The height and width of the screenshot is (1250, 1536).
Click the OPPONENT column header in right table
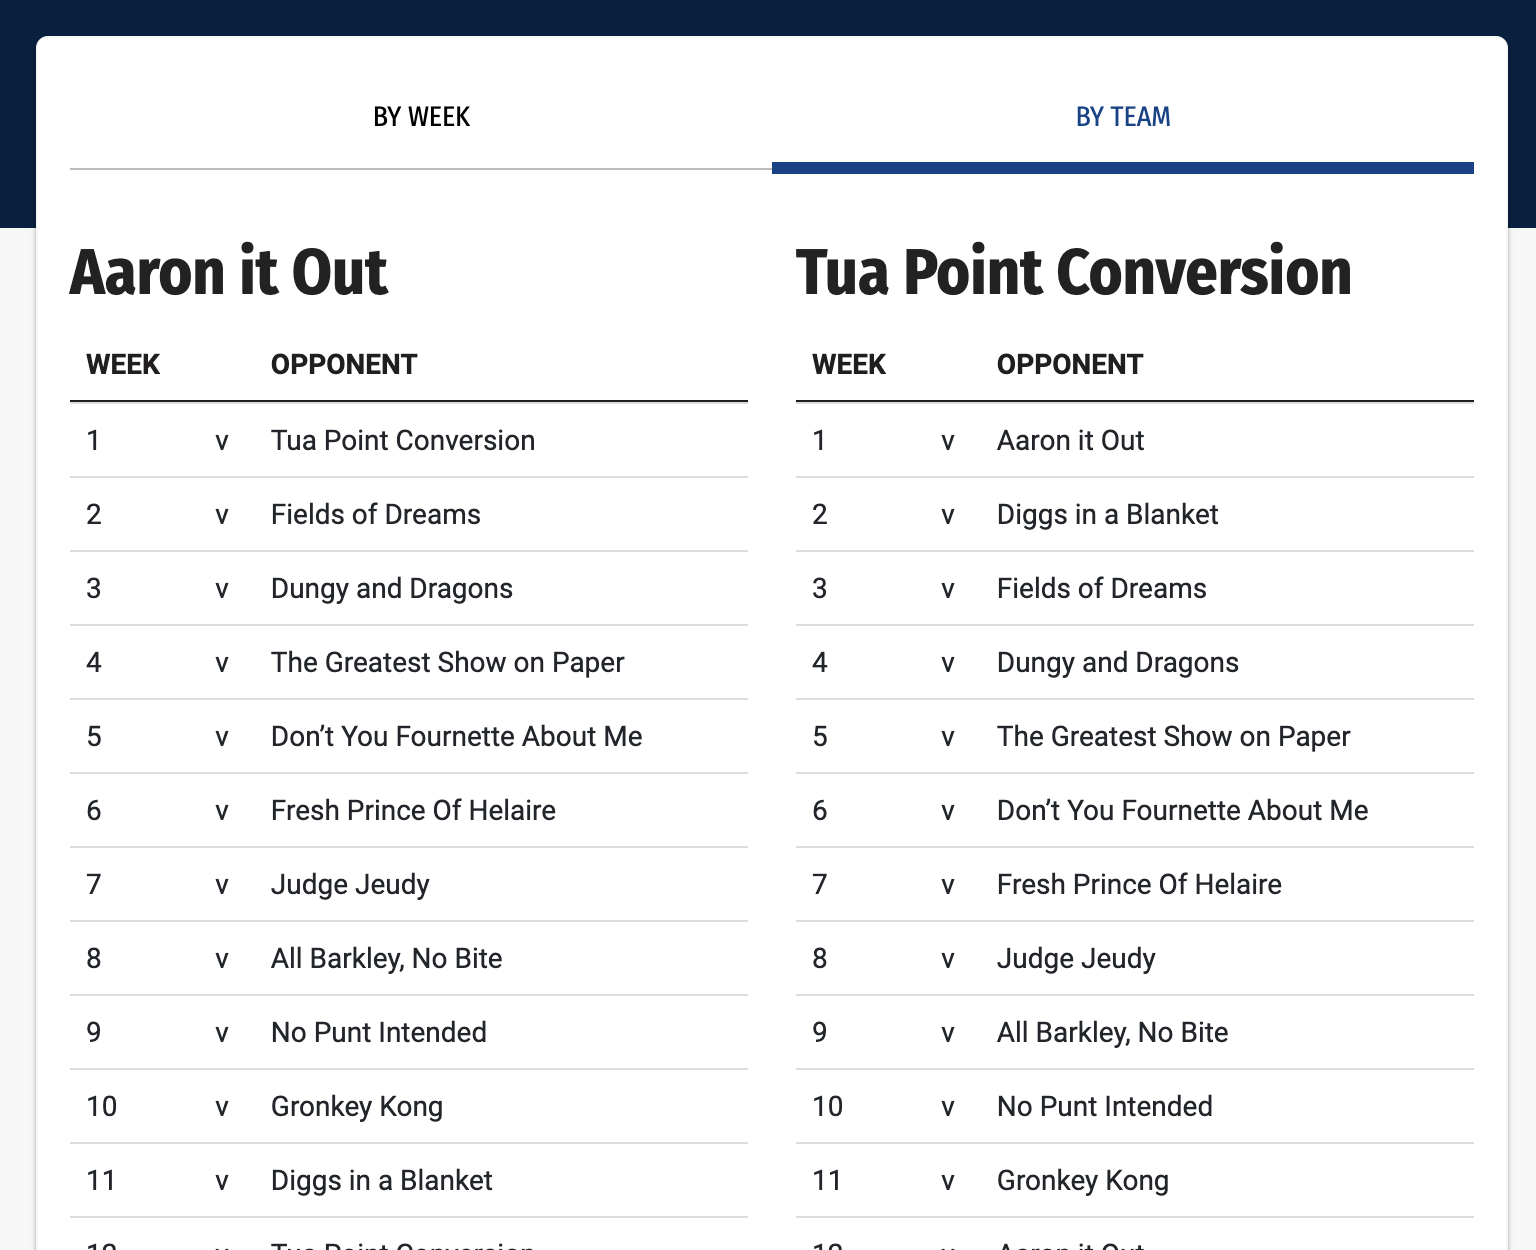[1069, 364]
